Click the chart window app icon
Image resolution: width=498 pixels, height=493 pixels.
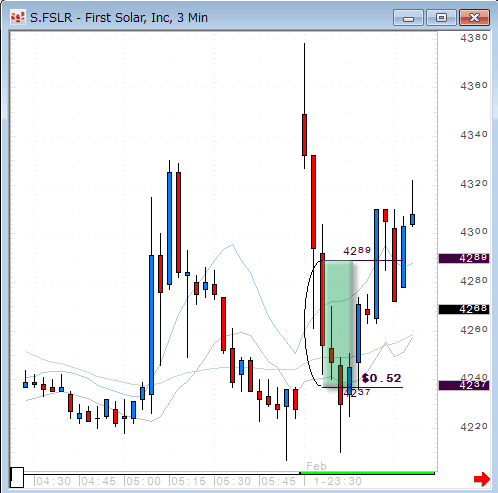[18, 18]
